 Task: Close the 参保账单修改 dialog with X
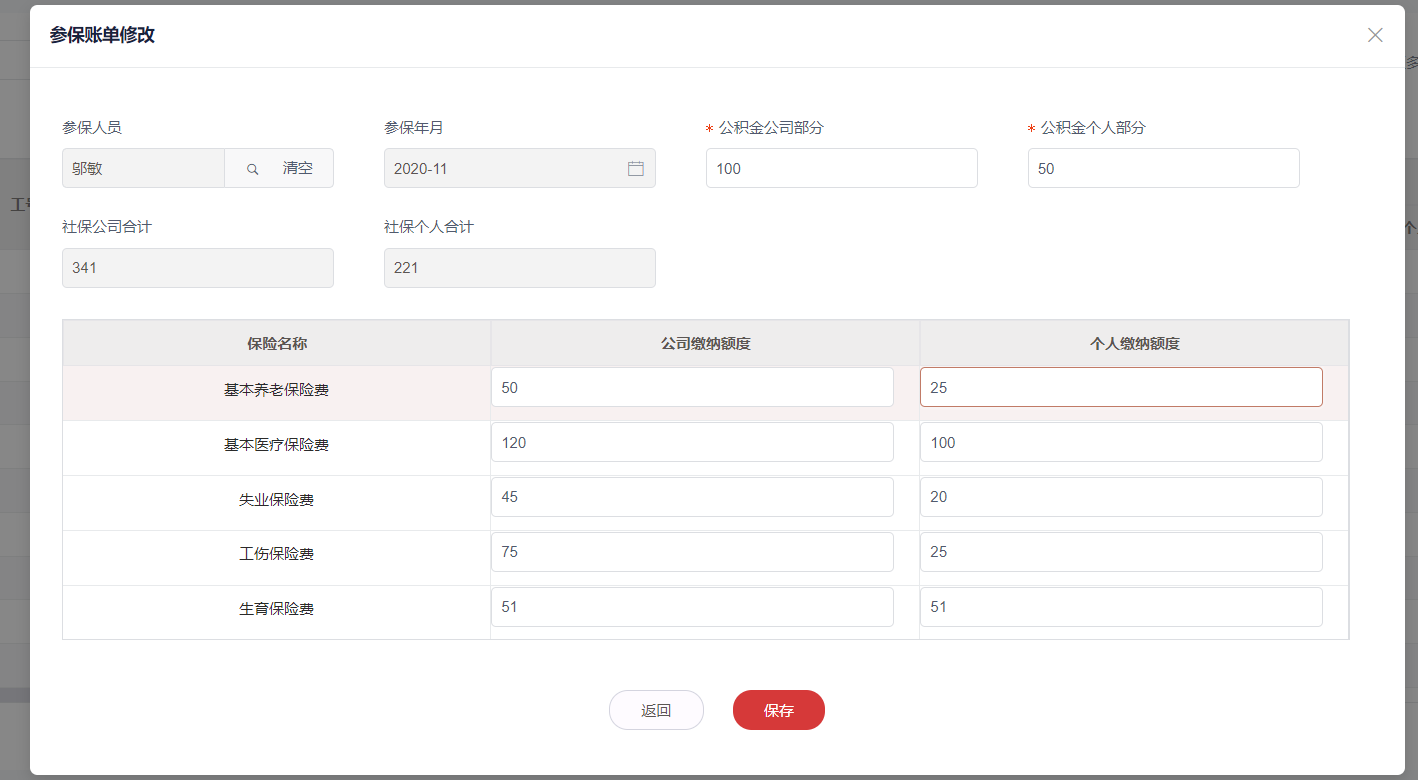click(1375, 35)
